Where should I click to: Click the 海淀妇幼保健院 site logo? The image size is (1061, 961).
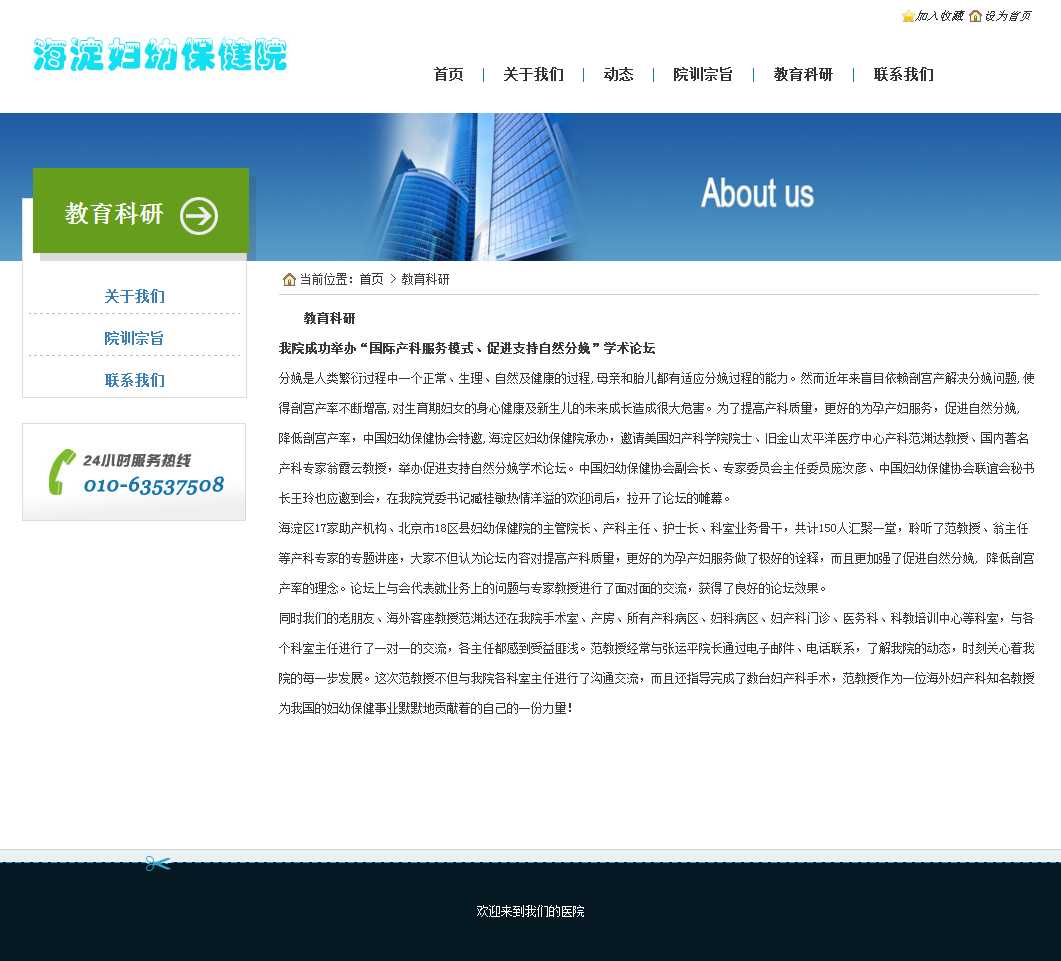[160, 56]
